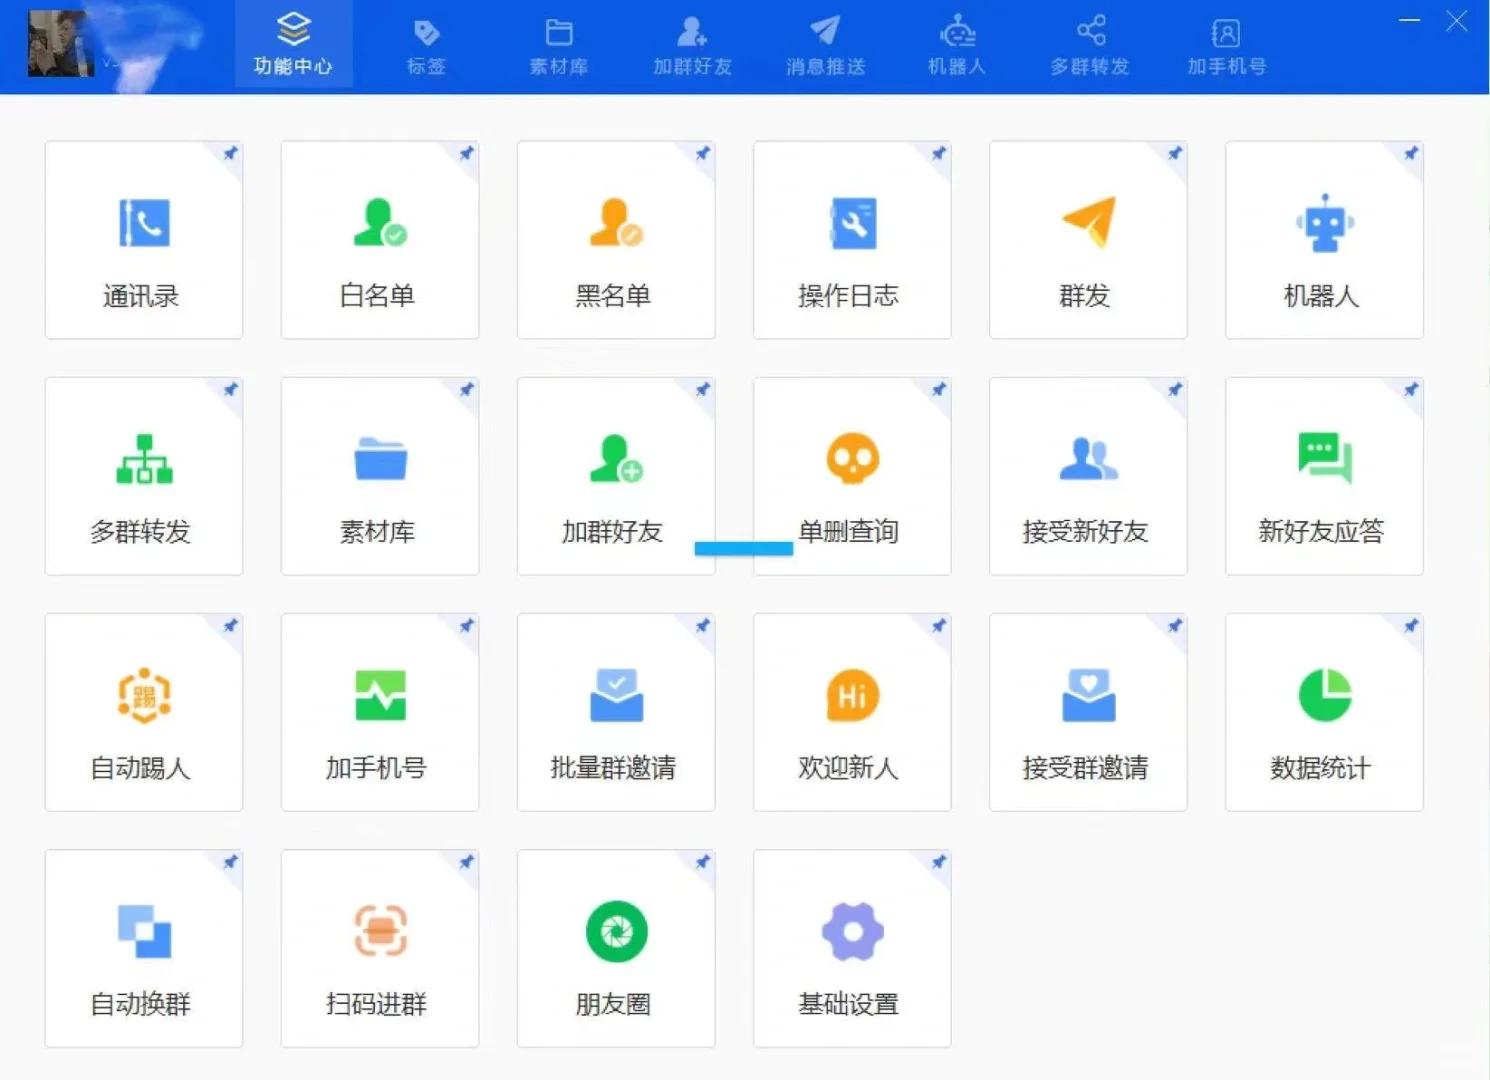
Task: Open the 素材库 material library card
Action: (x=380, y=477)
